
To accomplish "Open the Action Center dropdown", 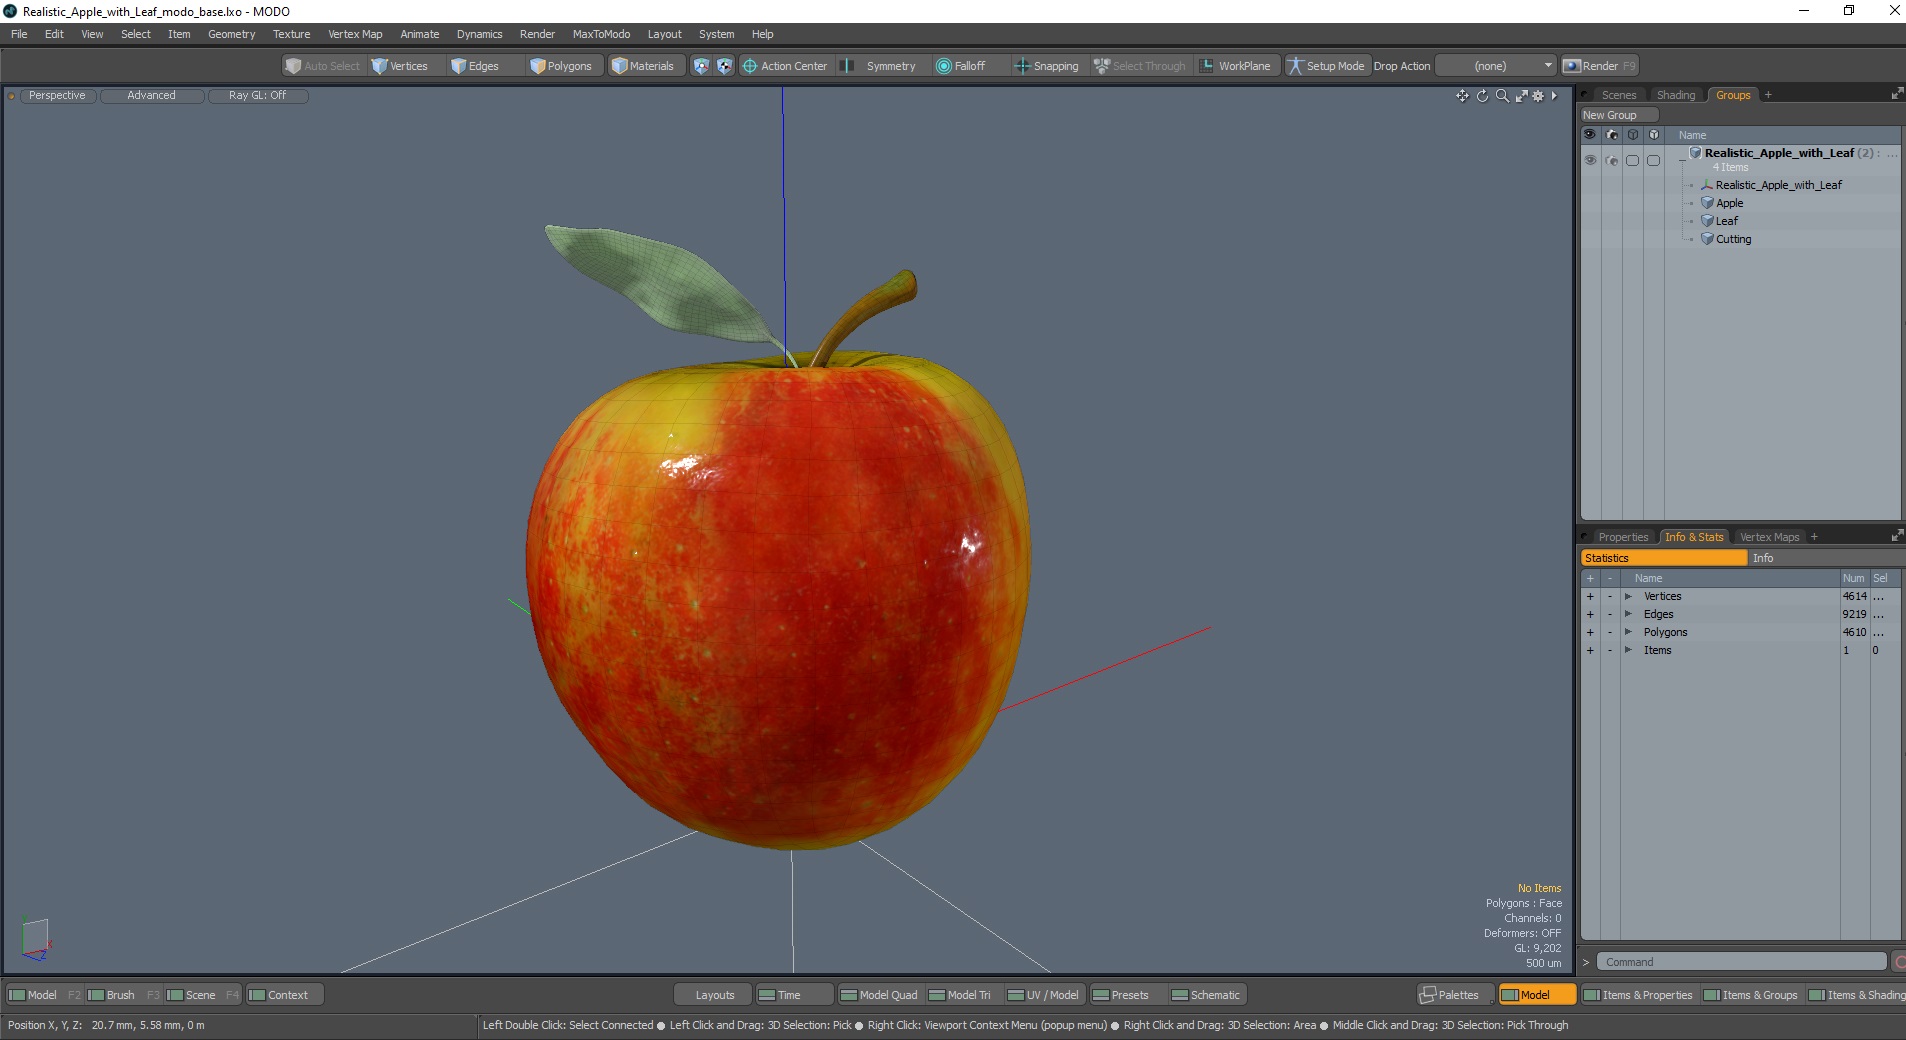I will pos(785,66).
